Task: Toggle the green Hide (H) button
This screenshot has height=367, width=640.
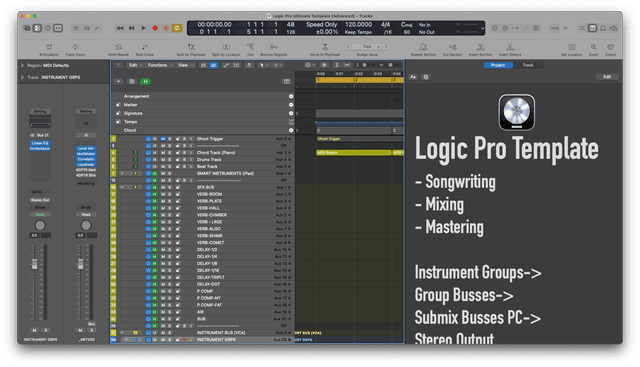Action: pos(145,82)
